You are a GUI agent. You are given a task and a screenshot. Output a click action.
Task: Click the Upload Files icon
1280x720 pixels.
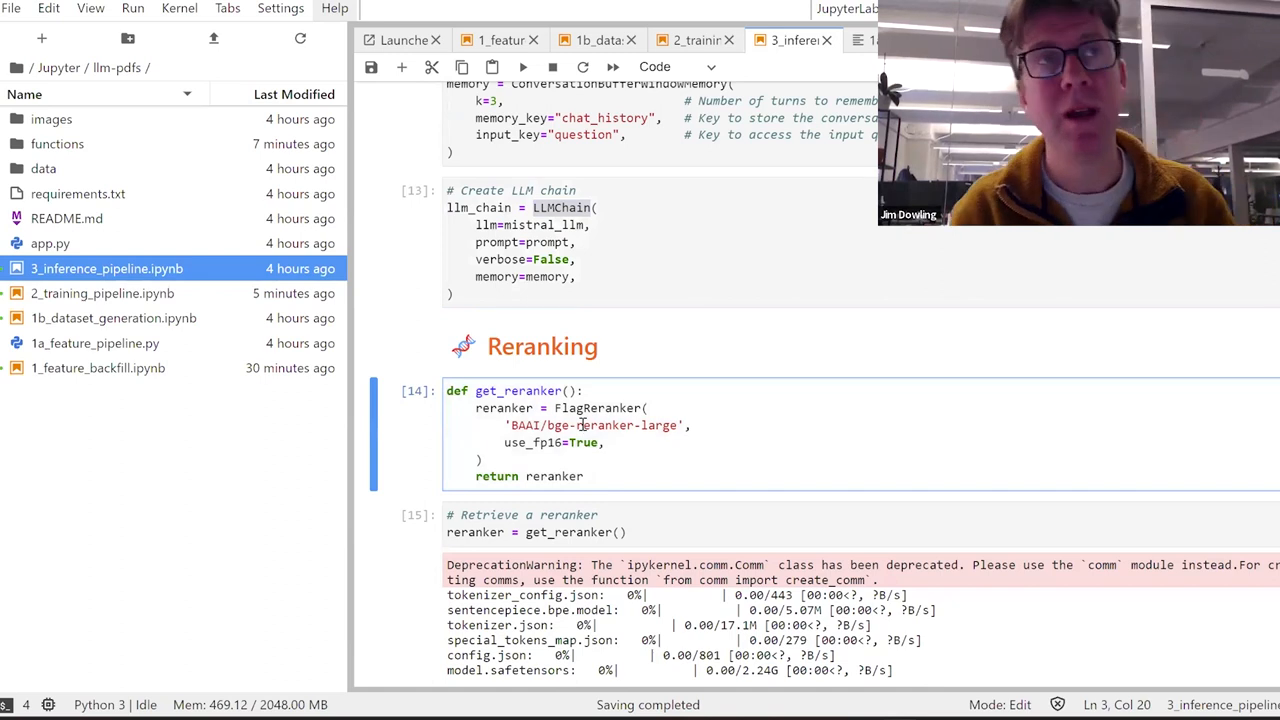(213, 38)
